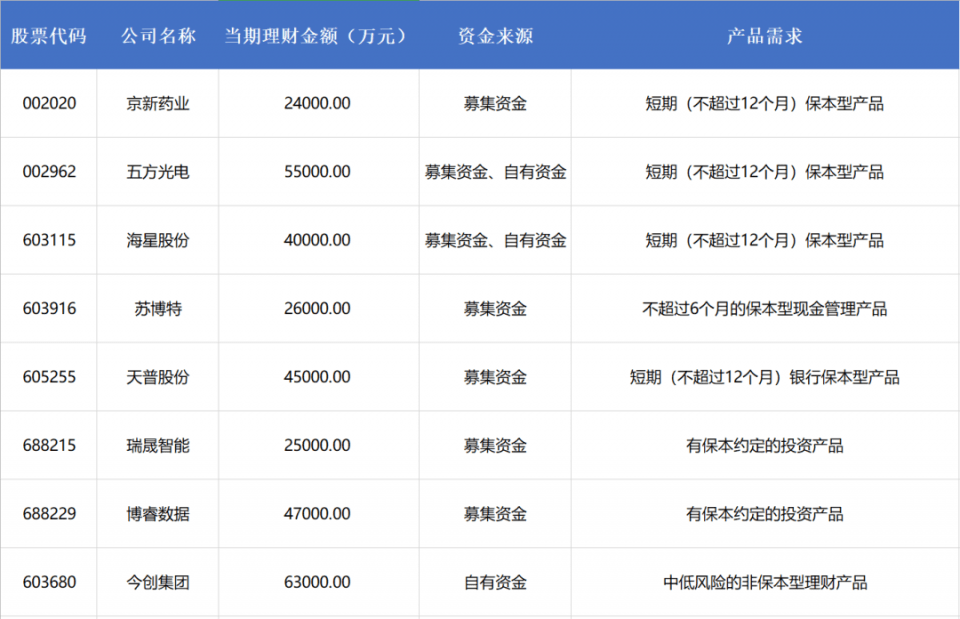Select stock code 688229

(49, 514)
